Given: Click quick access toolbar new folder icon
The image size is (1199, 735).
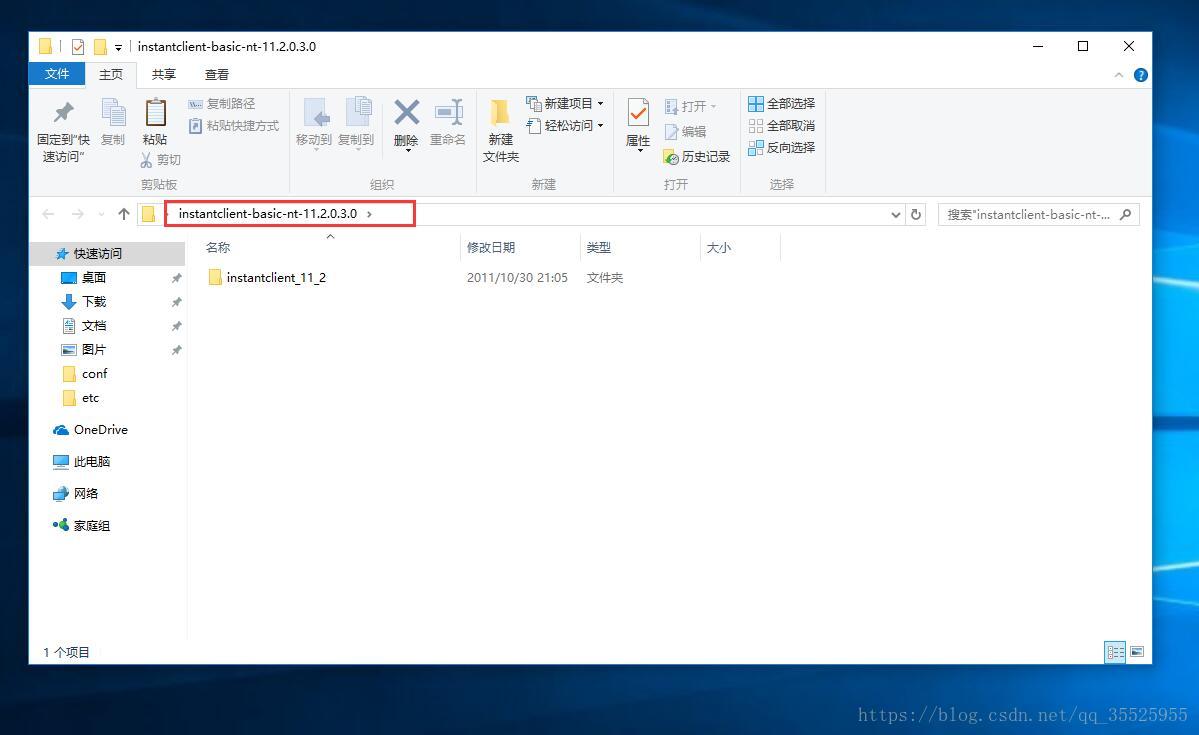Looking at the screenshot, I should (x=100, y=47).
